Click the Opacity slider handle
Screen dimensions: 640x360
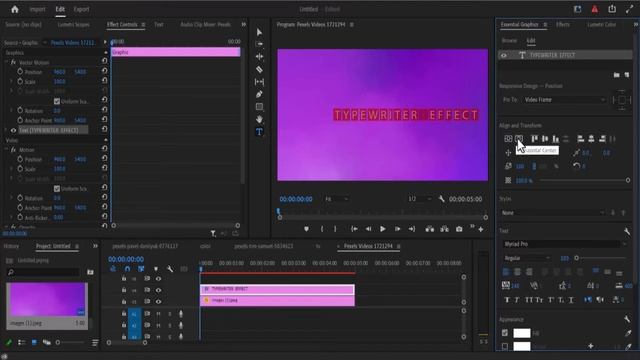(628, 180)
